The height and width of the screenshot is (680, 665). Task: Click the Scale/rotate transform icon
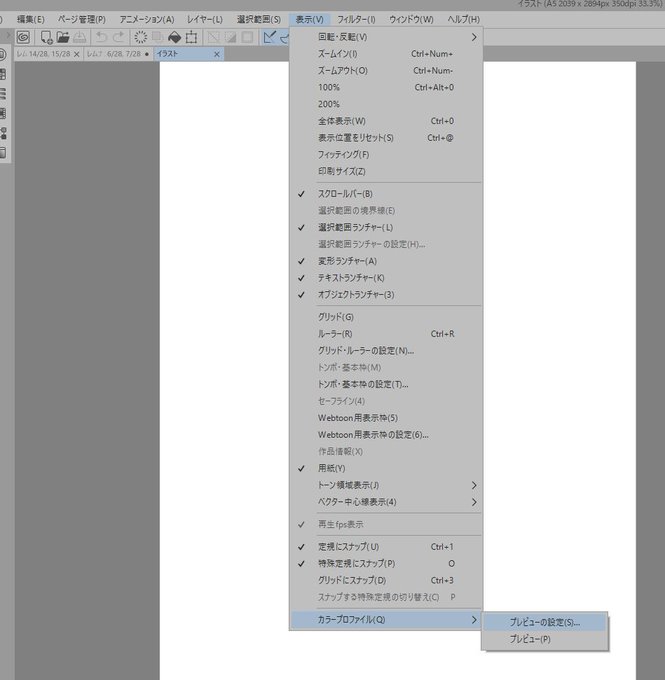pyautogui.click(x=191, y=37)
